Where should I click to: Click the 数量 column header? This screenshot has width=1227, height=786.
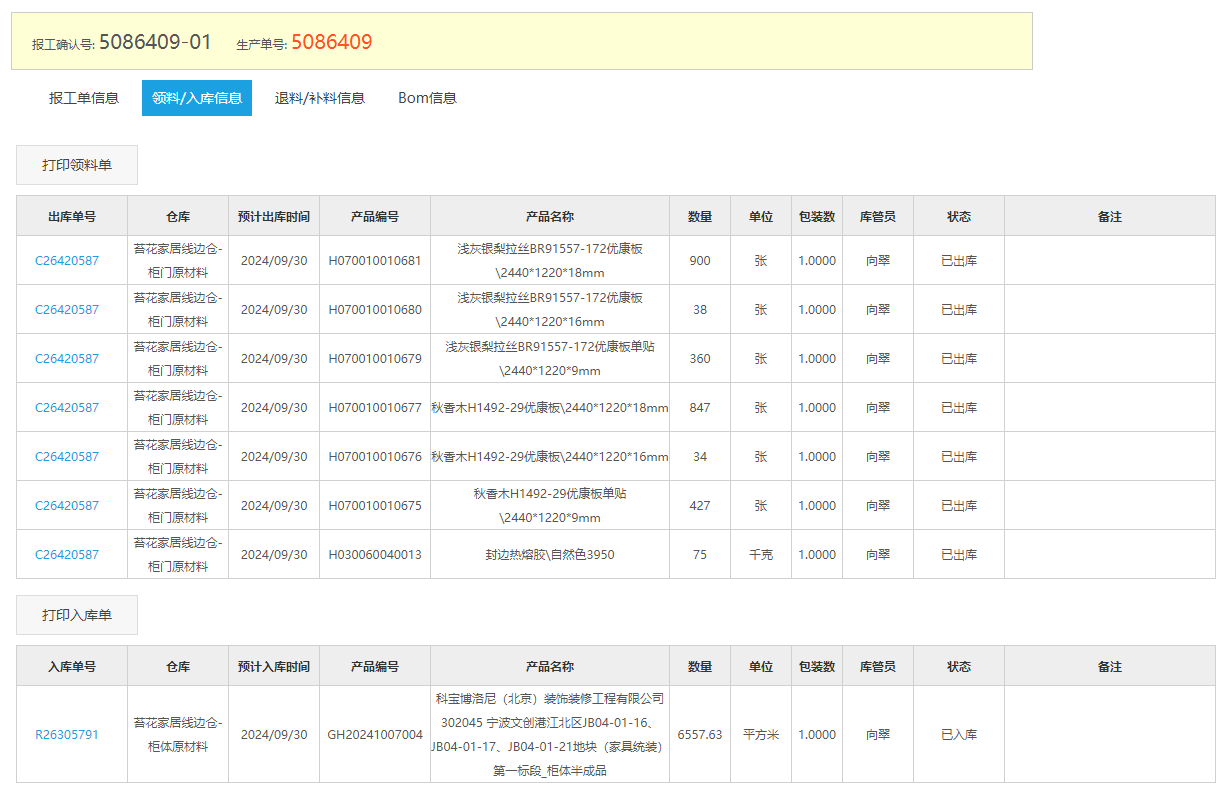point(699,215)
